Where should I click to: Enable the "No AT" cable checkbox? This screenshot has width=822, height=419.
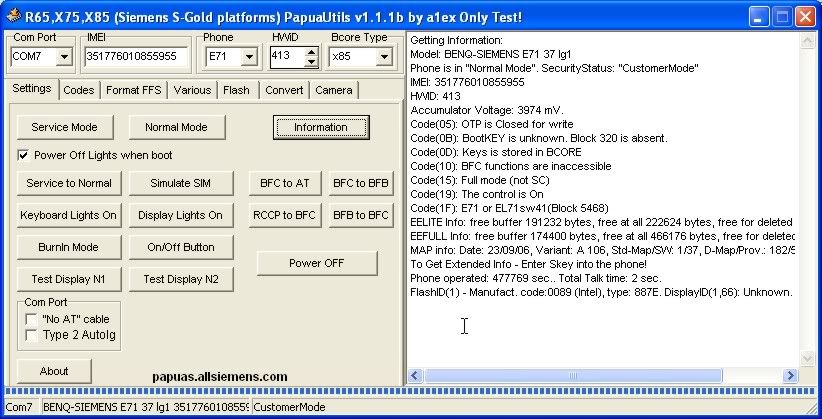[x=31, y=319]
